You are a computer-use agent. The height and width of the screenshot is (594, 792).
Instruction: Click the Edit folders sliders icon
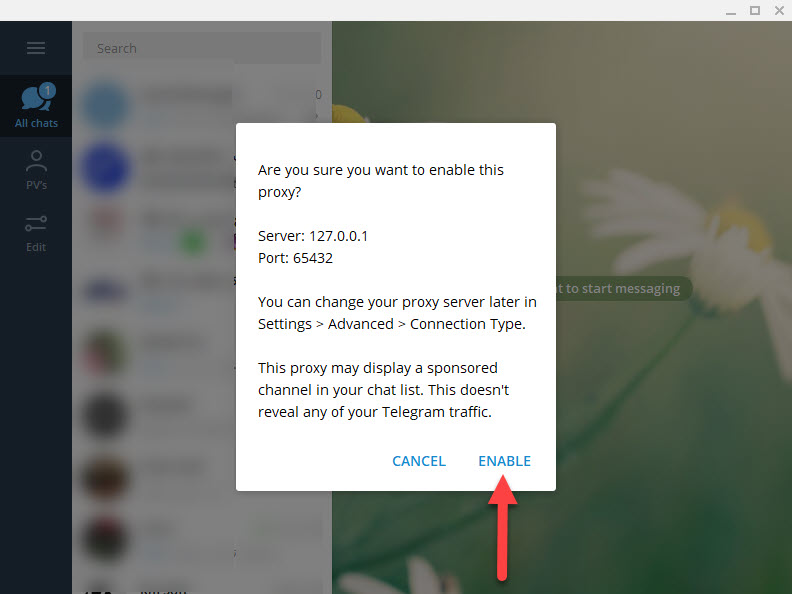[x=36, y=223]
